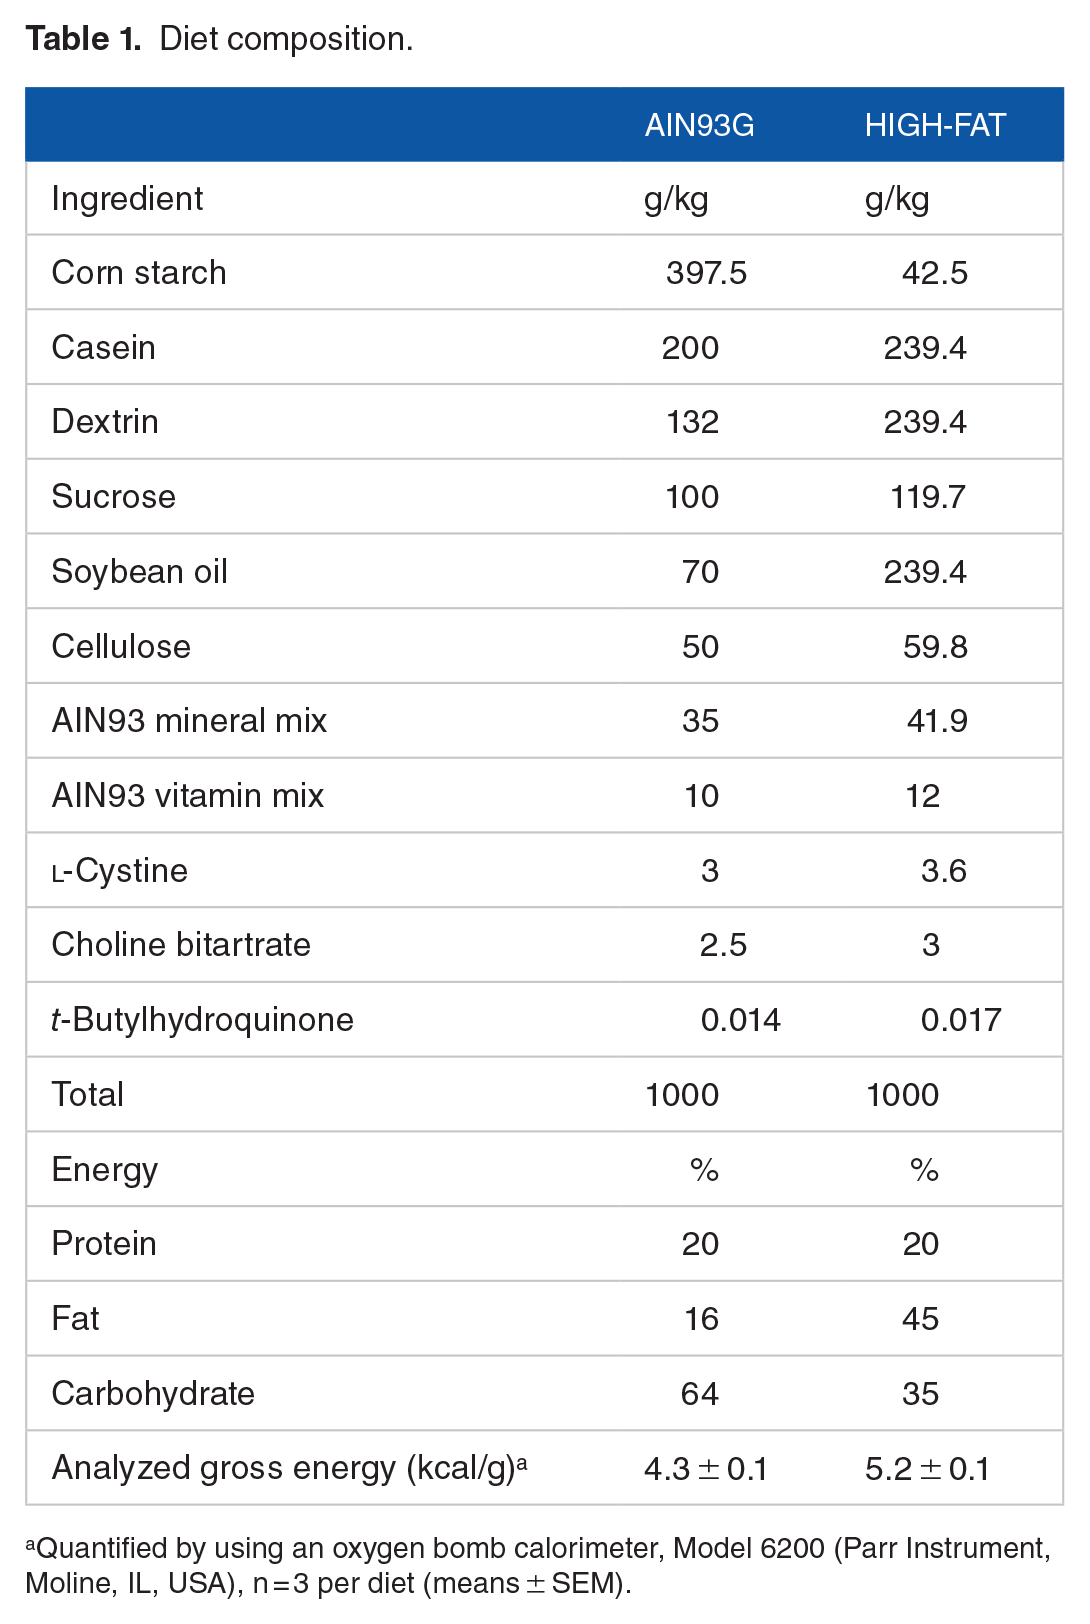Select Choline bitartrate value 2.5

point(723,945)
